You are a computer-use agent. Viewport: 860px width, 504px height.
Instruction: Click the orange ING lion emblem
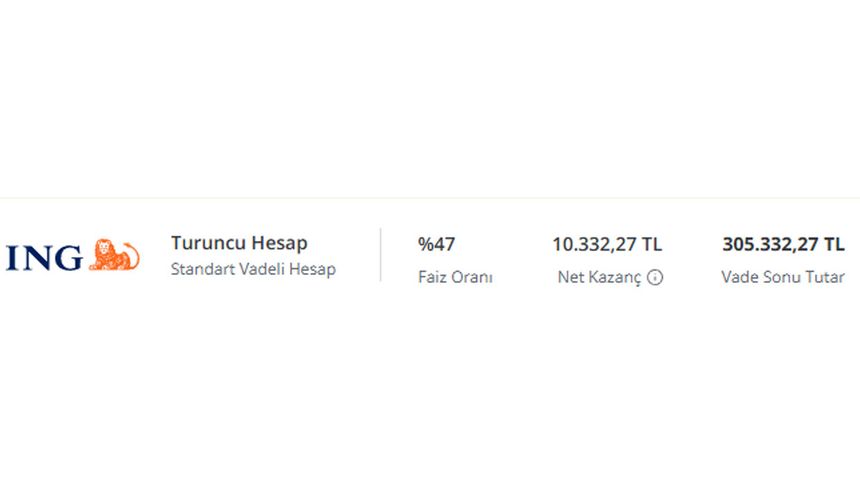click(x=114, y=255)
